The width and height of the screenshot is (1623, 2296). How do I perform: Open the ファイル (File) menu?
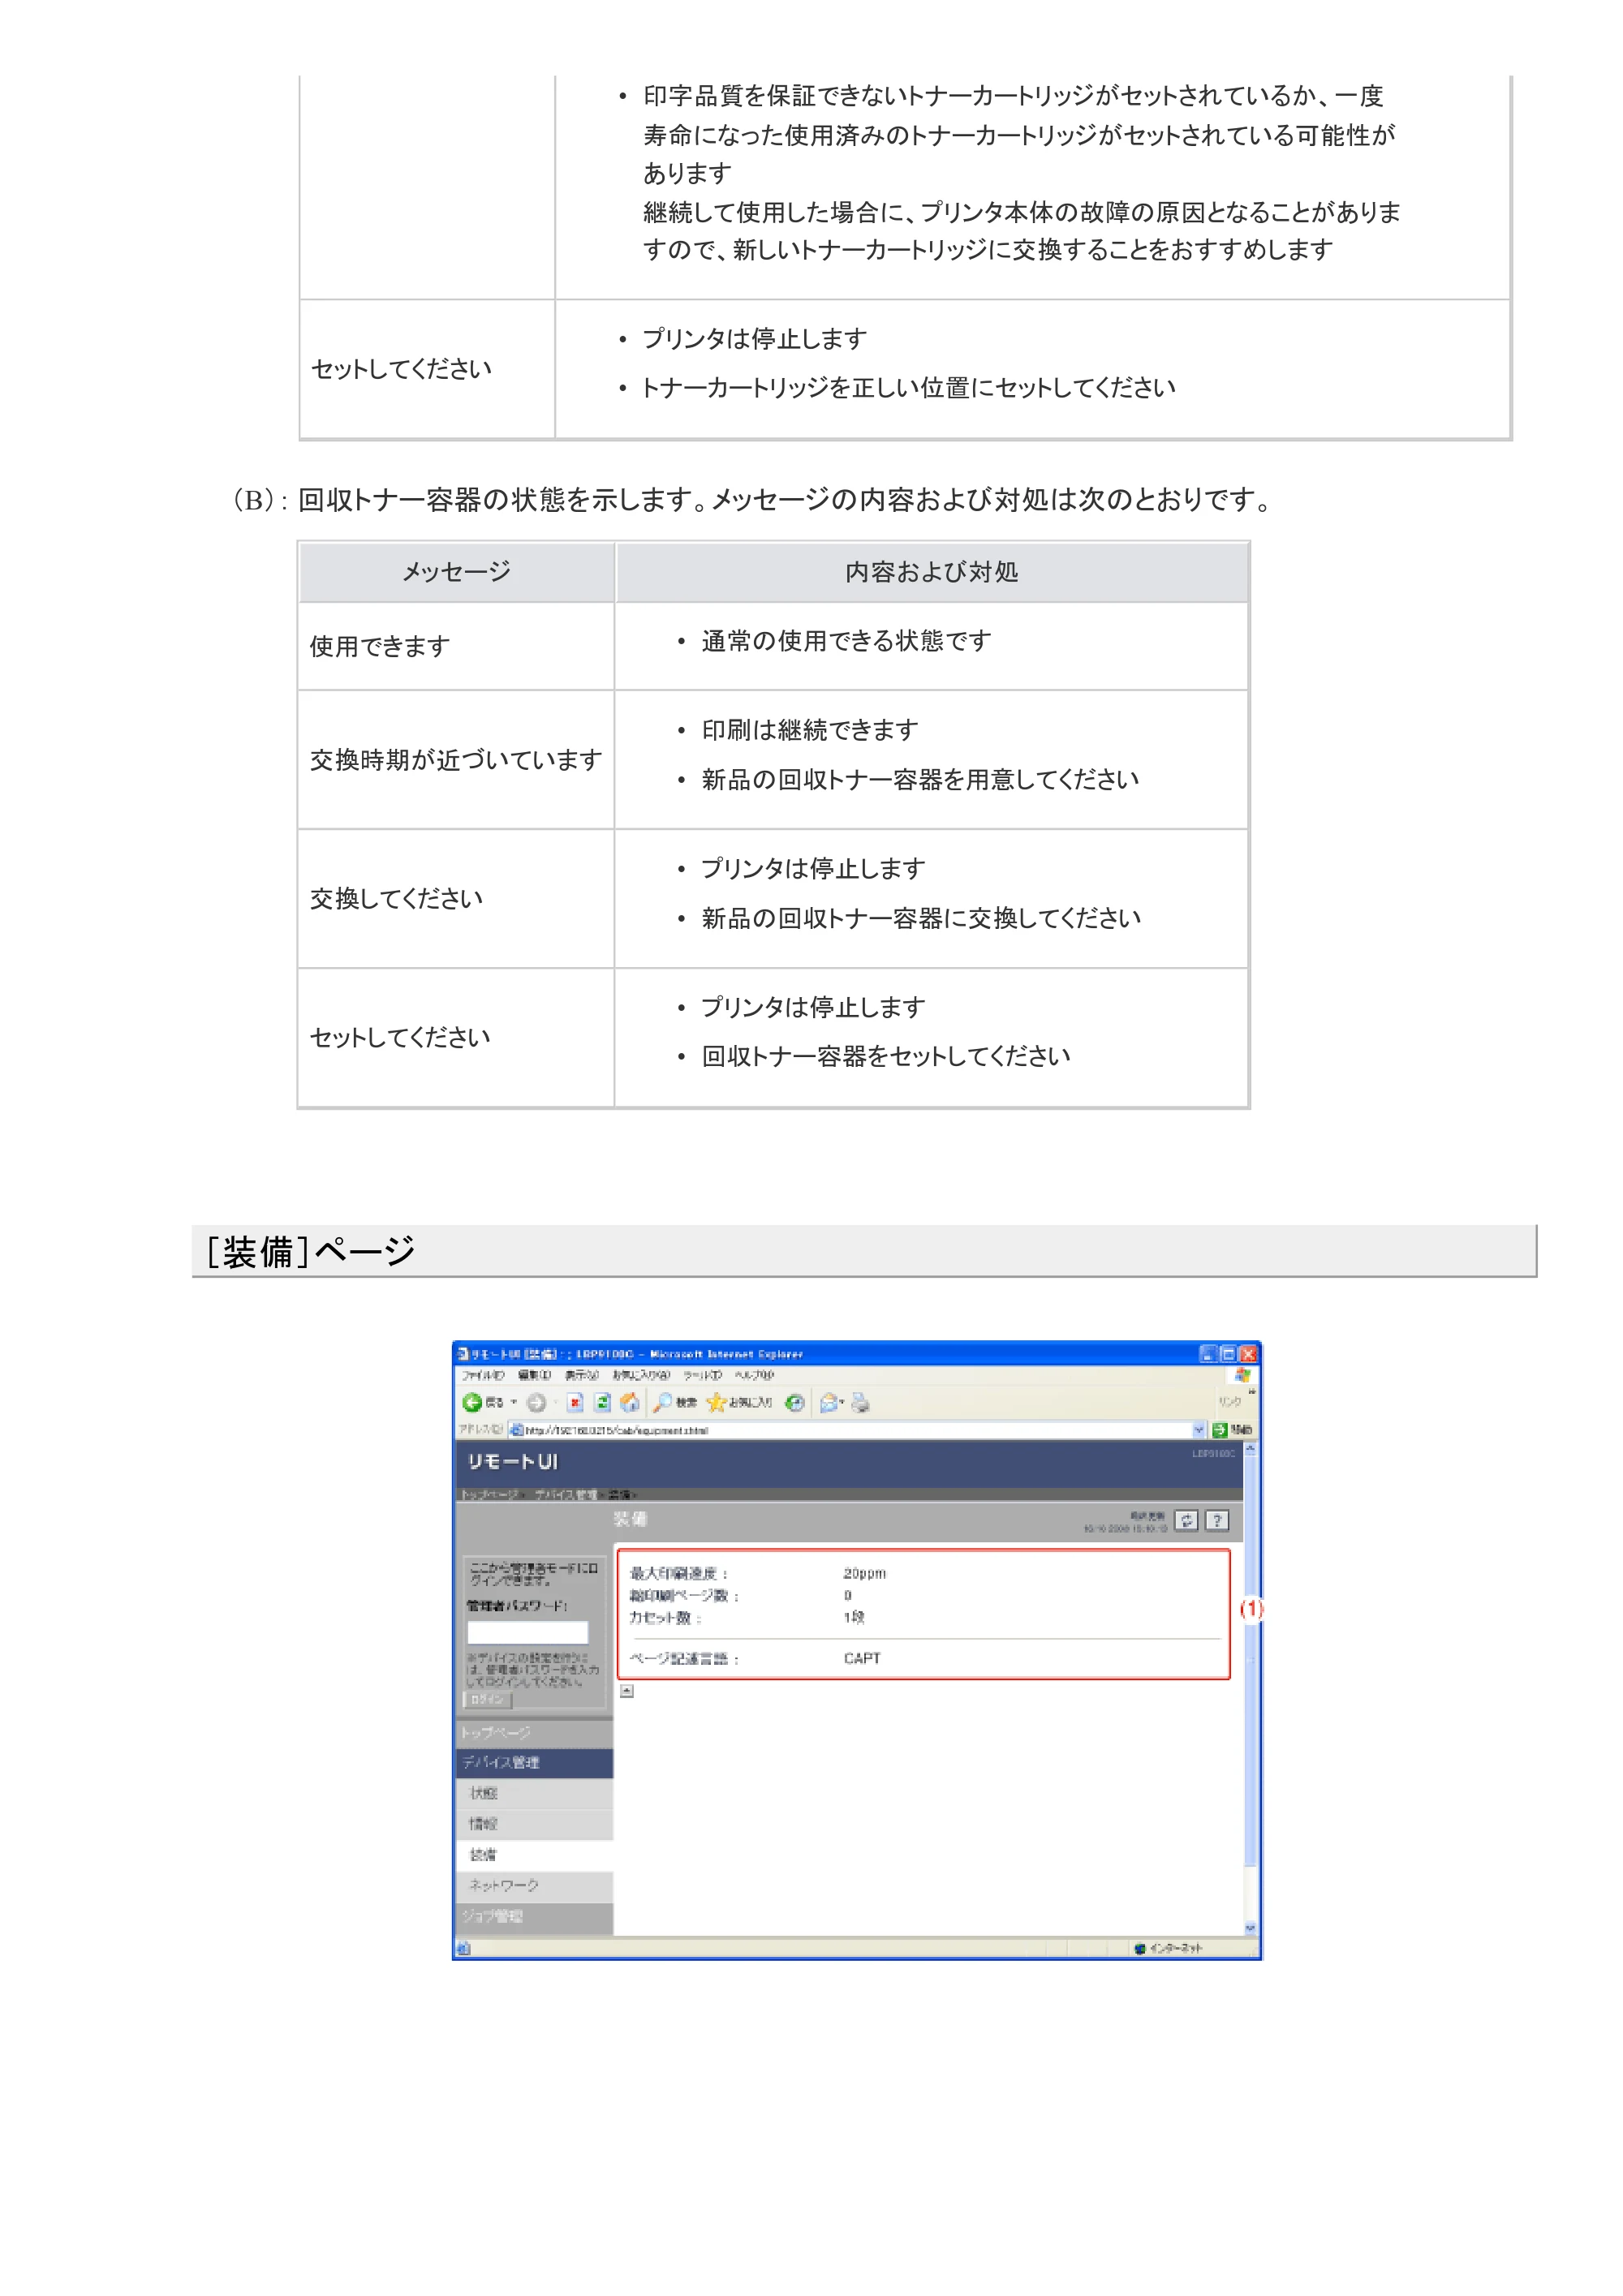coord(483,1375)
